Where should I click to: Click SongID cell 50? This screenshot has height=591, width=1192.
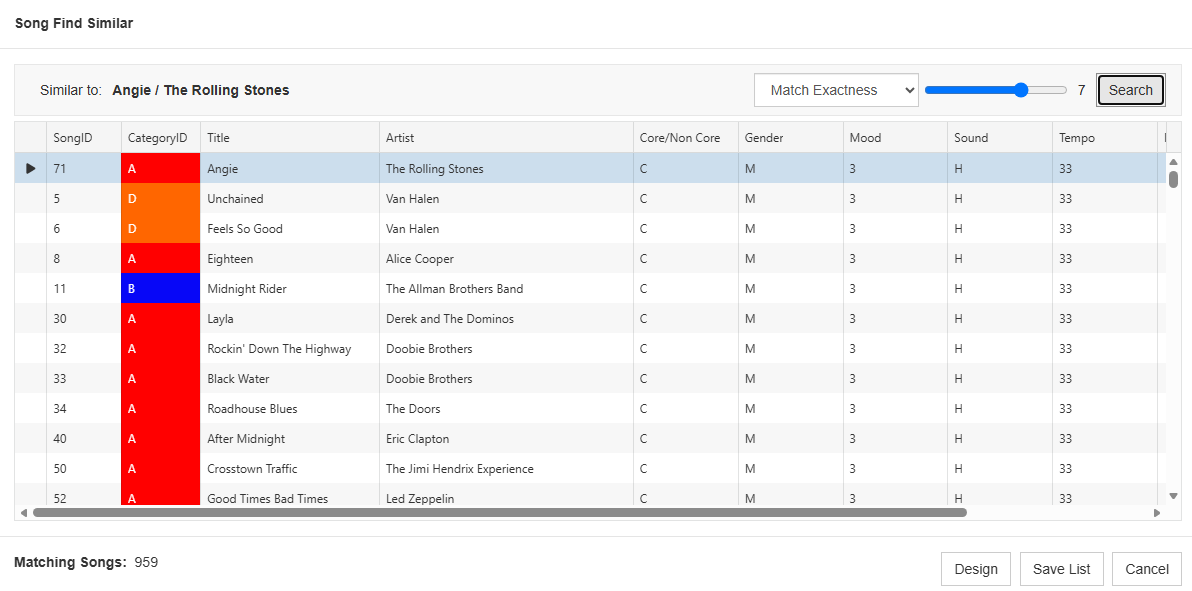84,469
